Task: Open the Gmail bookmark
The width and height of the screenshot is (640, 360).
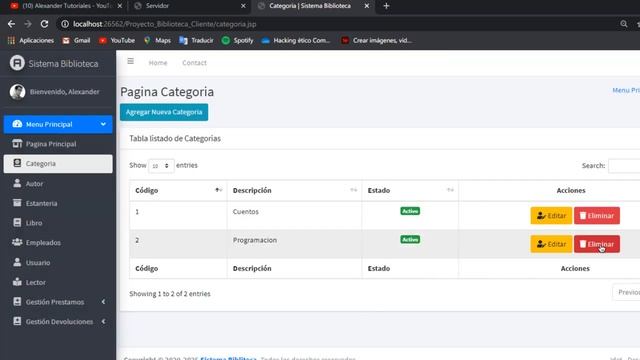Action: click(x=76, y=40)
